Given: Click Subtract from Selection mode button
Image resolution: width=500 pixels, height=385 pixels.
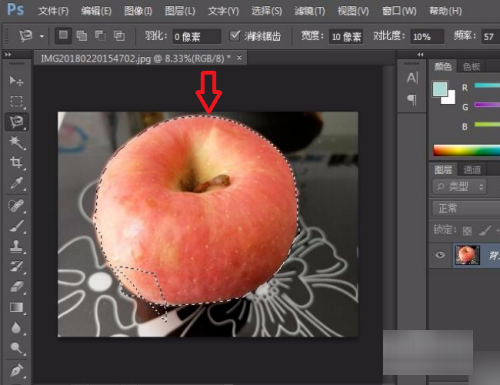Looking at the screenshot, I should point(100,36).
